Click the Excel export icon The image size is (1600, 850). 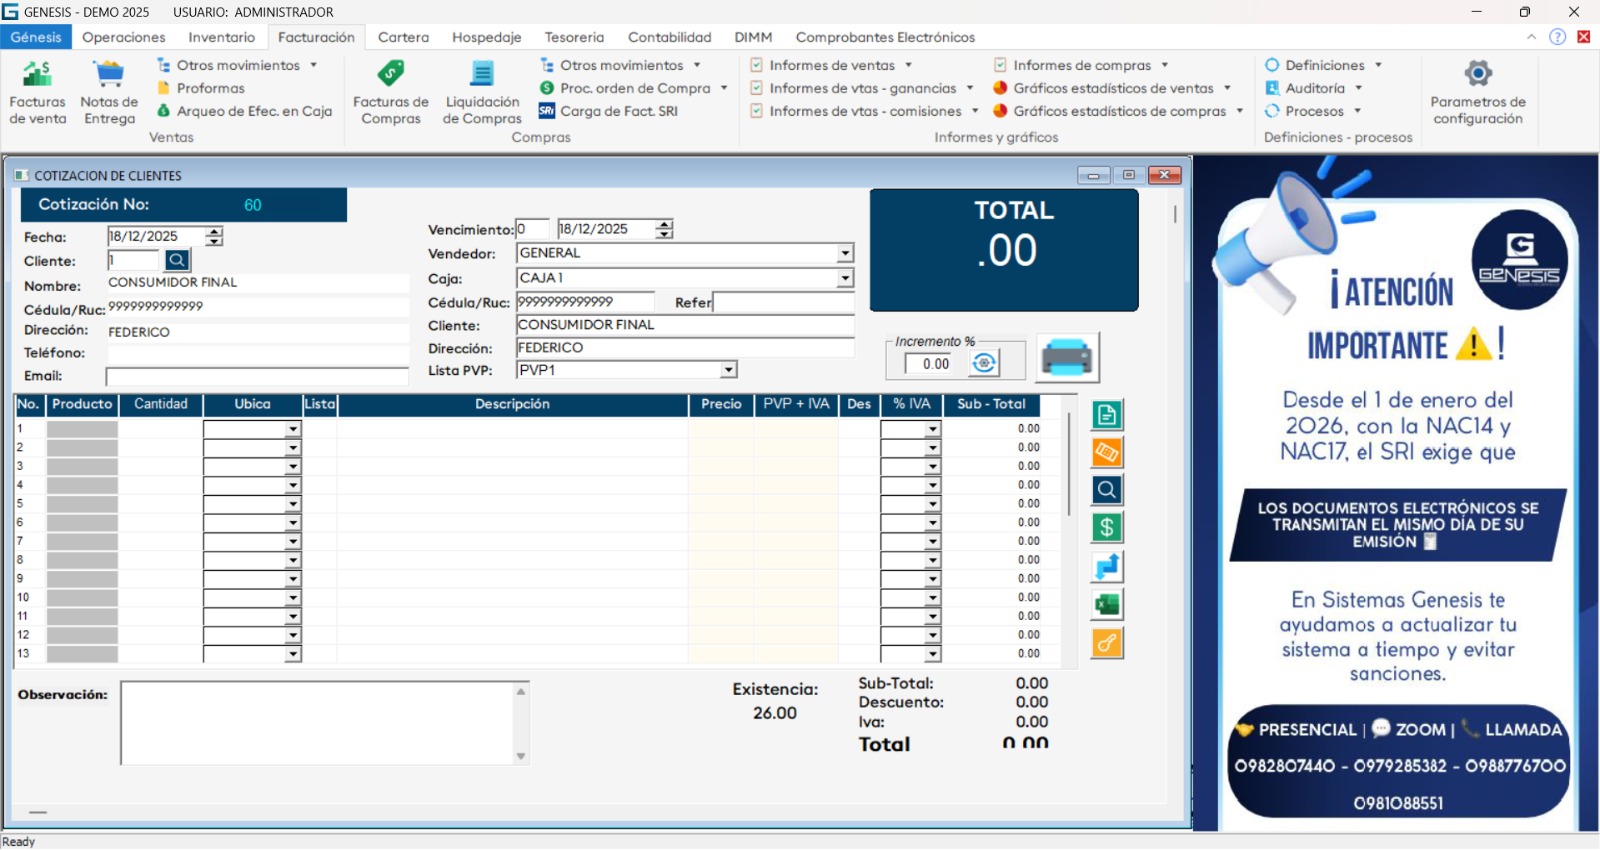1107,605
